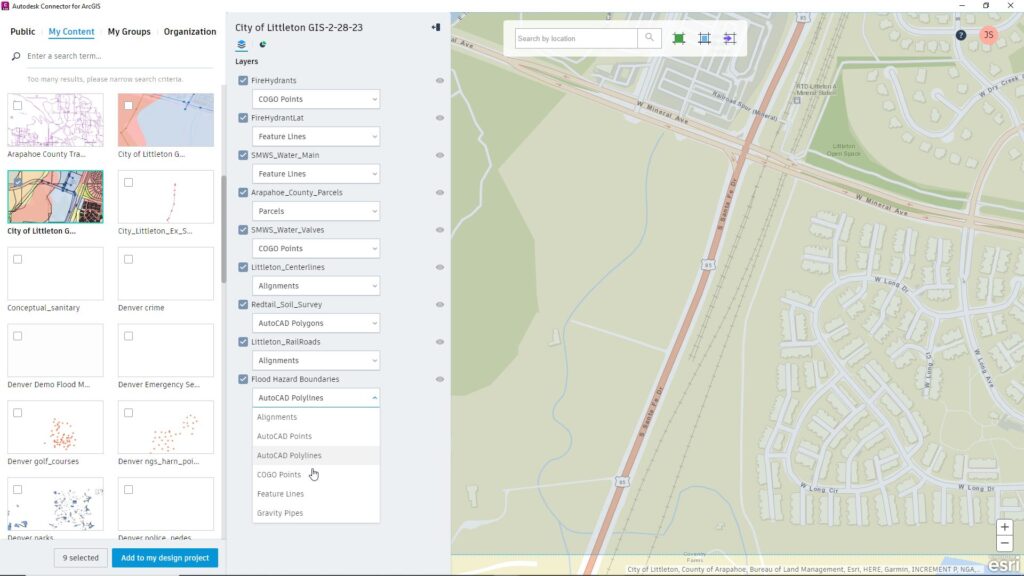Uncheck the Littleton_Centerlines checkbox
The image size is (1024, 576).
(x=243, y=266)
